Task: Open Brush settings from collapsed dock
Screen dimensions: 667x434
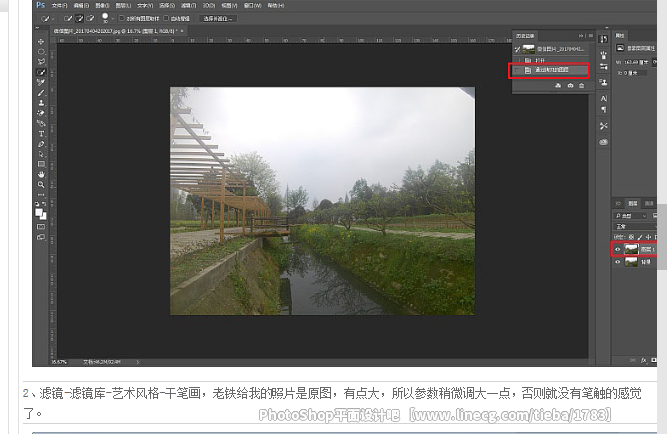Action: click(x=603, y=66)
